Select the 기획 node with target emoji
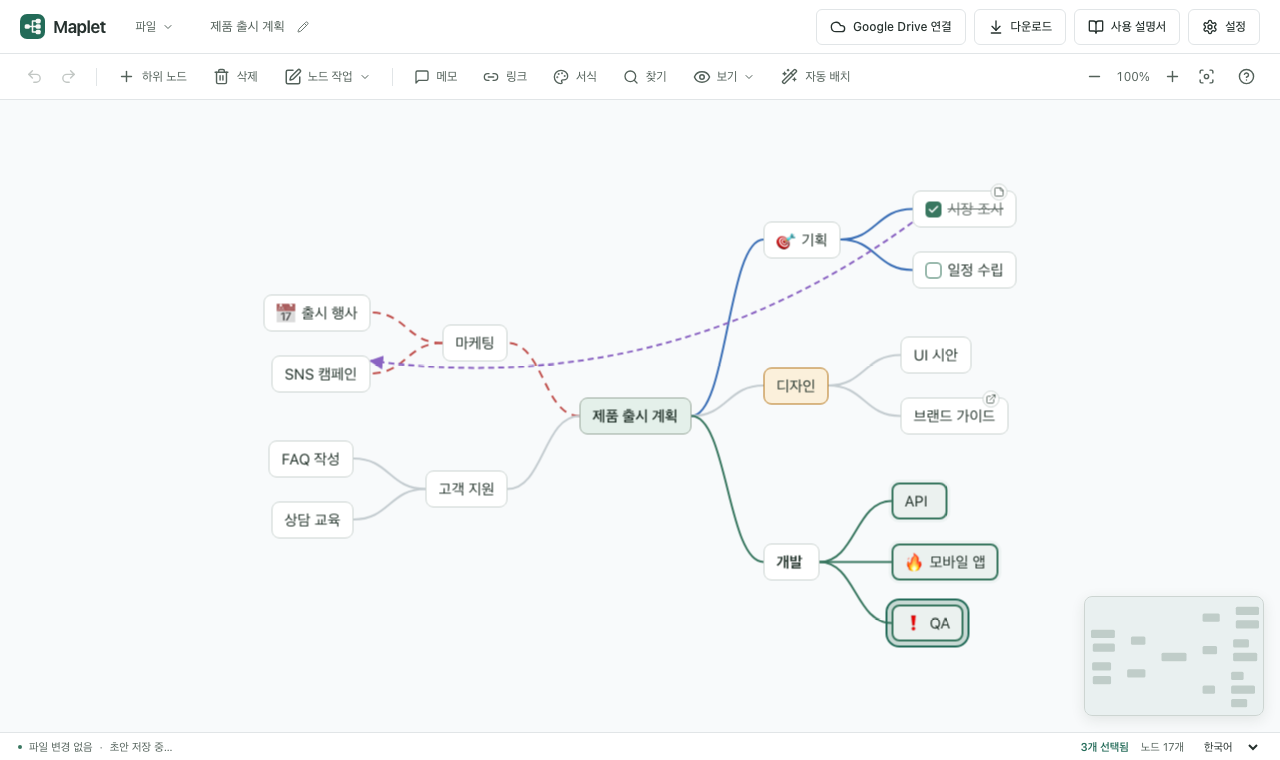 802,240
